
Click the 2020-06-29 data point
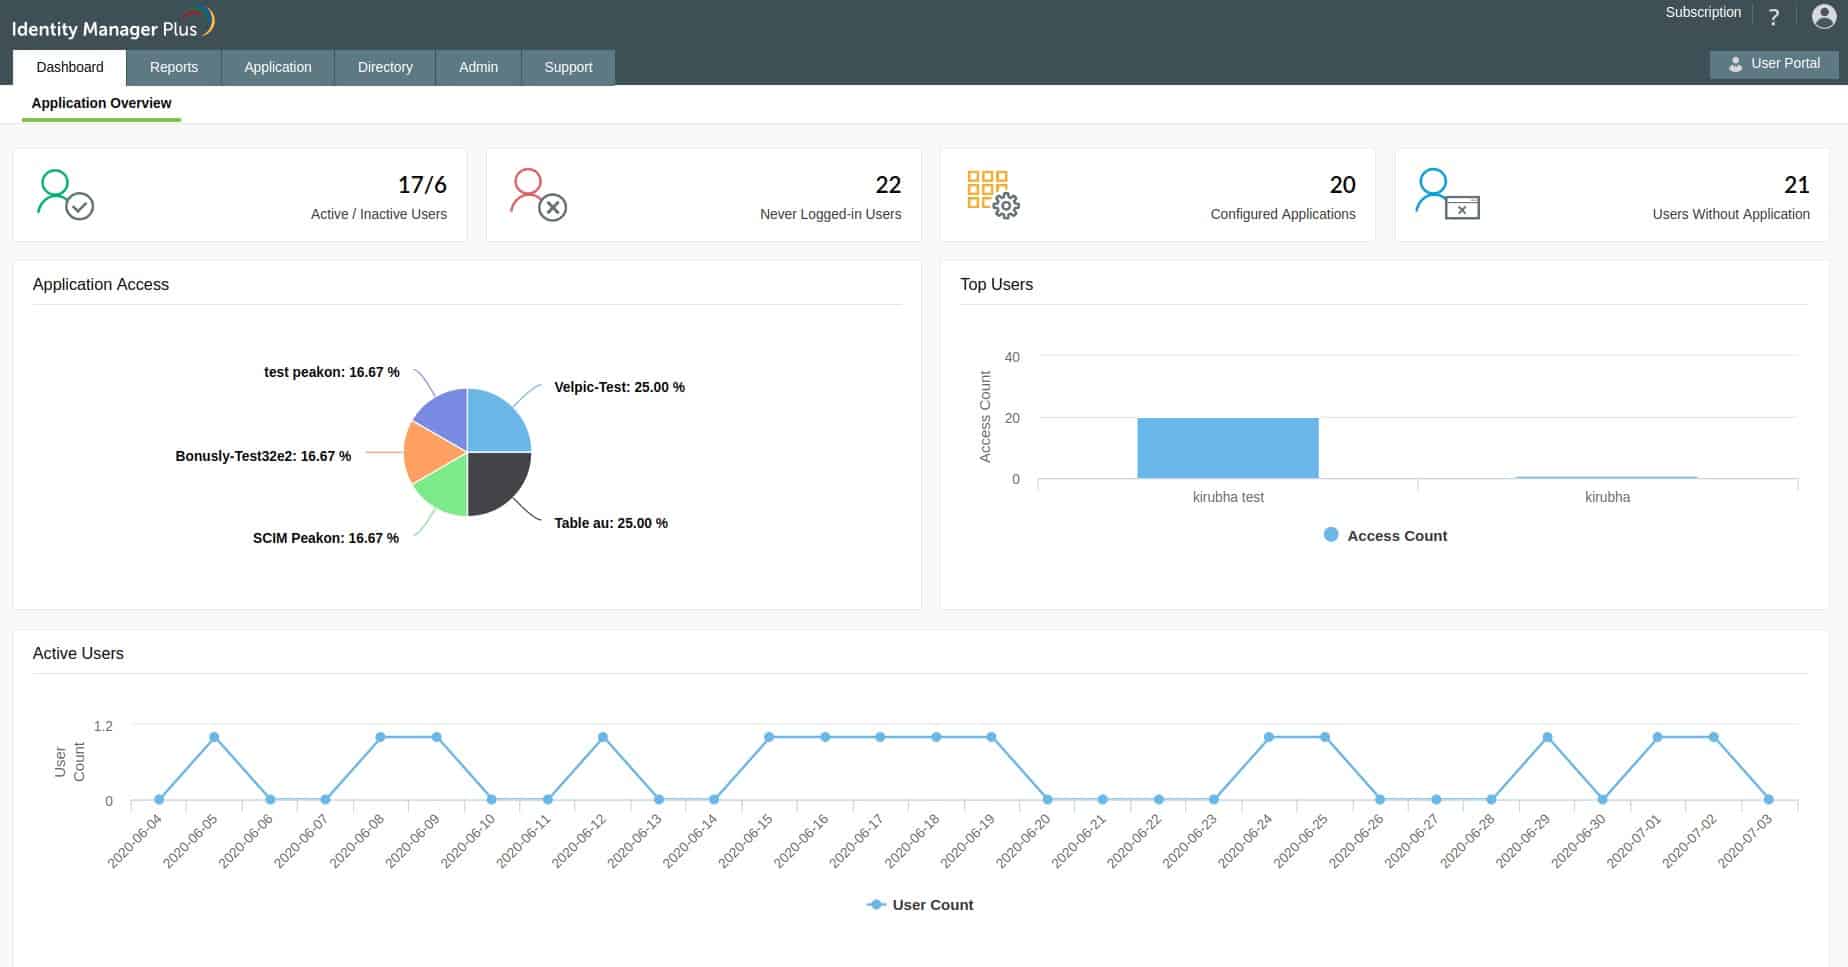(x=1547, y=737)
